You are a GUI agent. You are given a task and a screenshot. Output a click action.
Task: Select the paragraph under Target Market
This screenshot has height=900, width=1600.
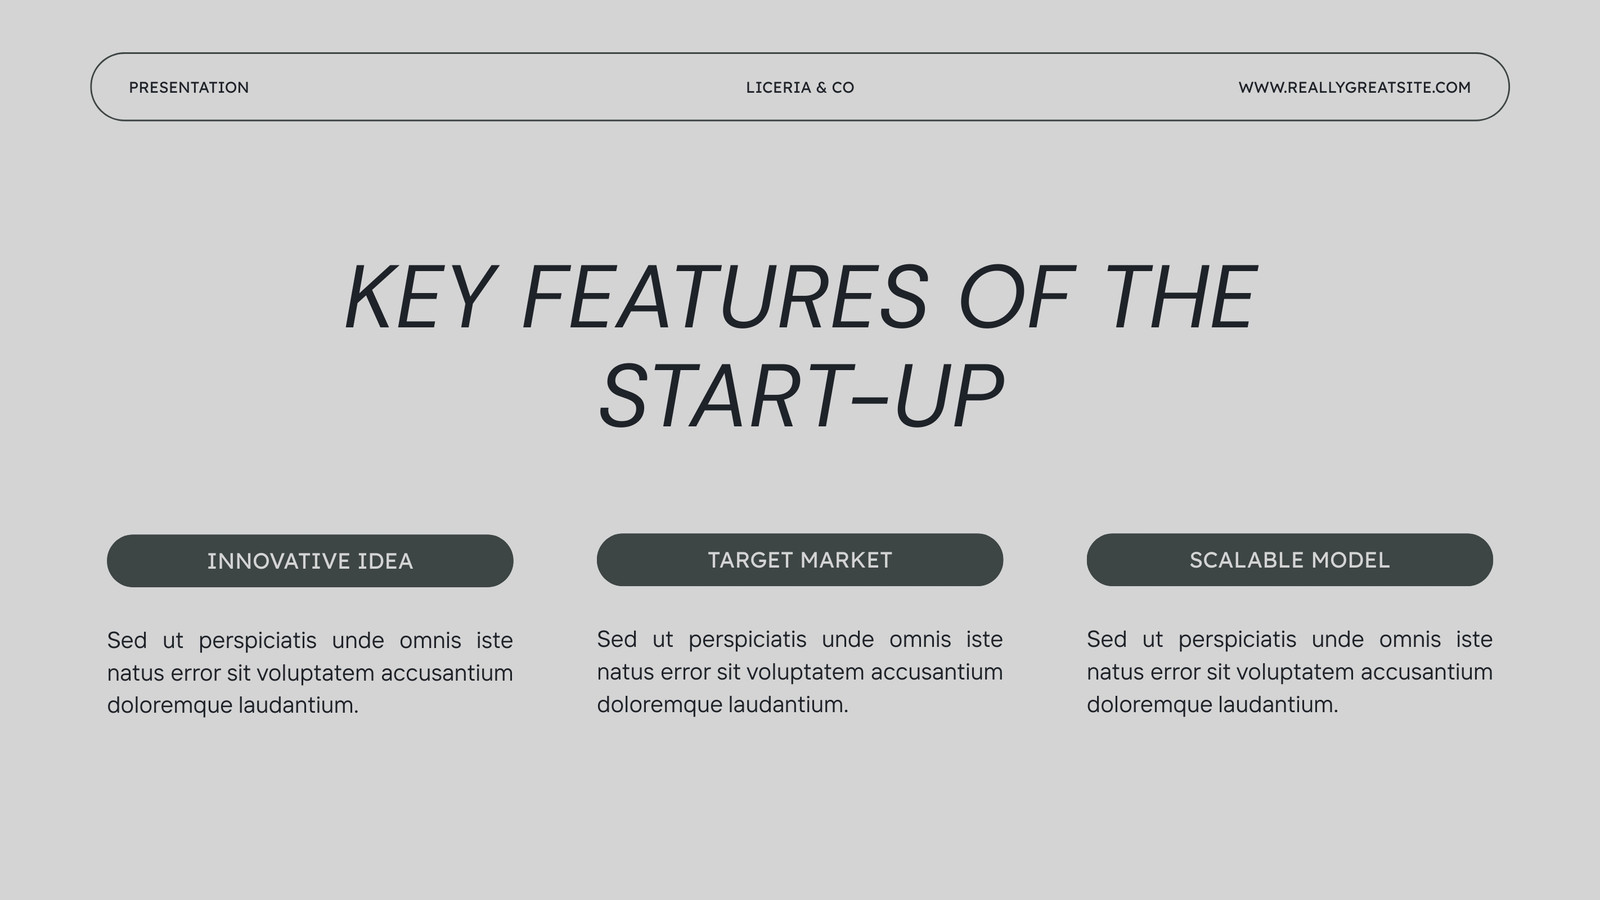pos(800,672)
